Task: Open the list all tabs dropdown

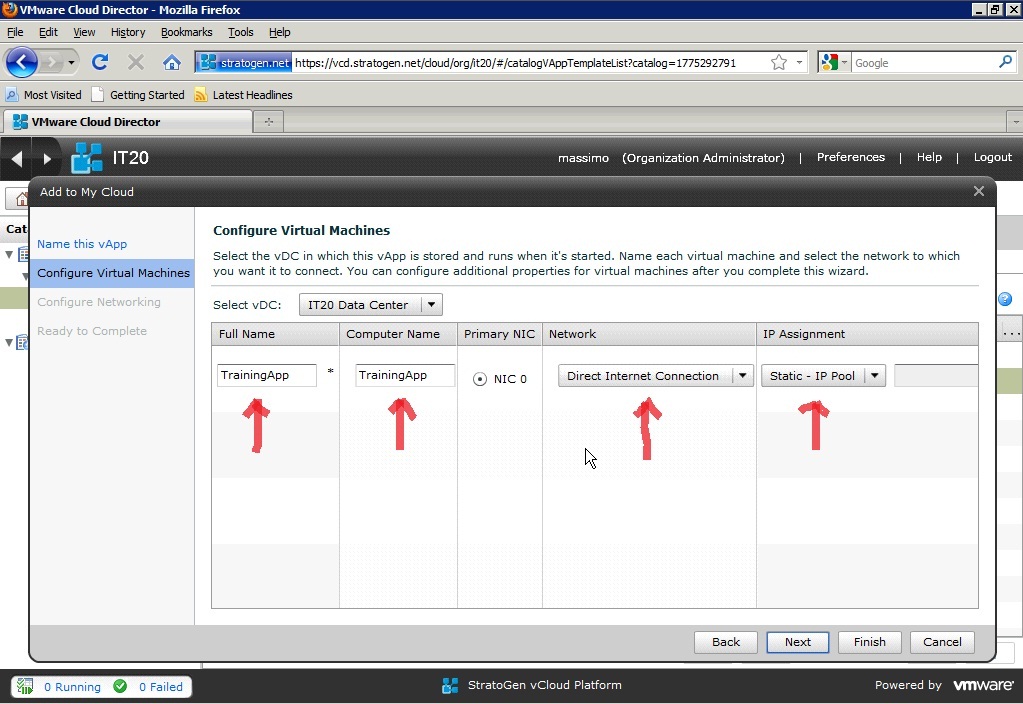Action: coord(1015,121)
